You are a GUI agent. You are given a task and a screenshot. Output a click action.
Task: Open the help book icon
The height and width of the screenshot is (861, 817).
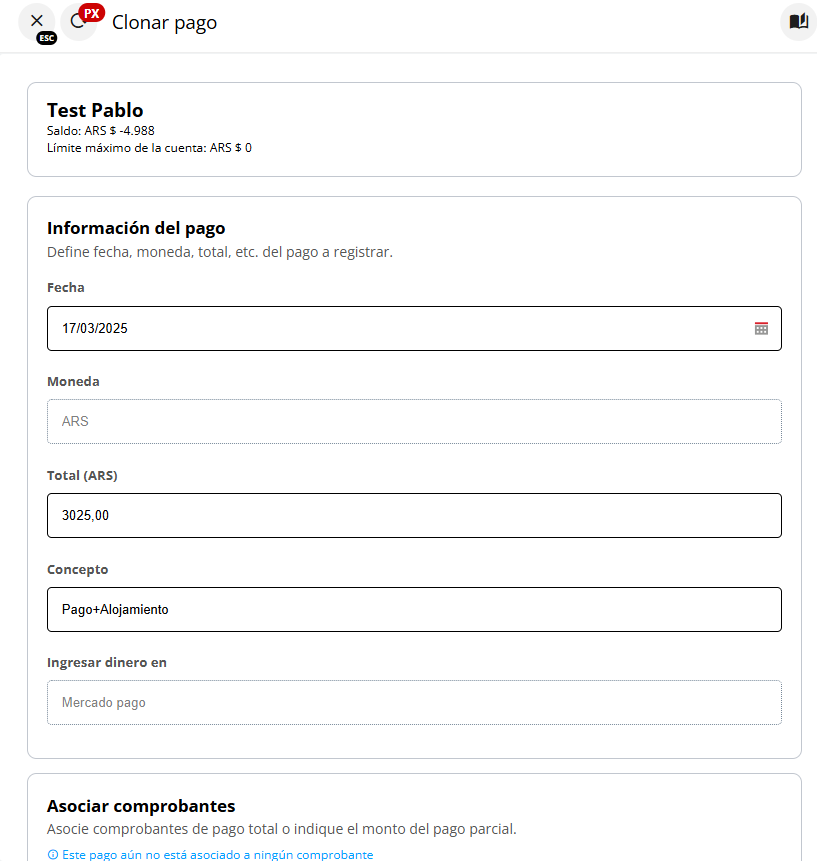(798, 21)
